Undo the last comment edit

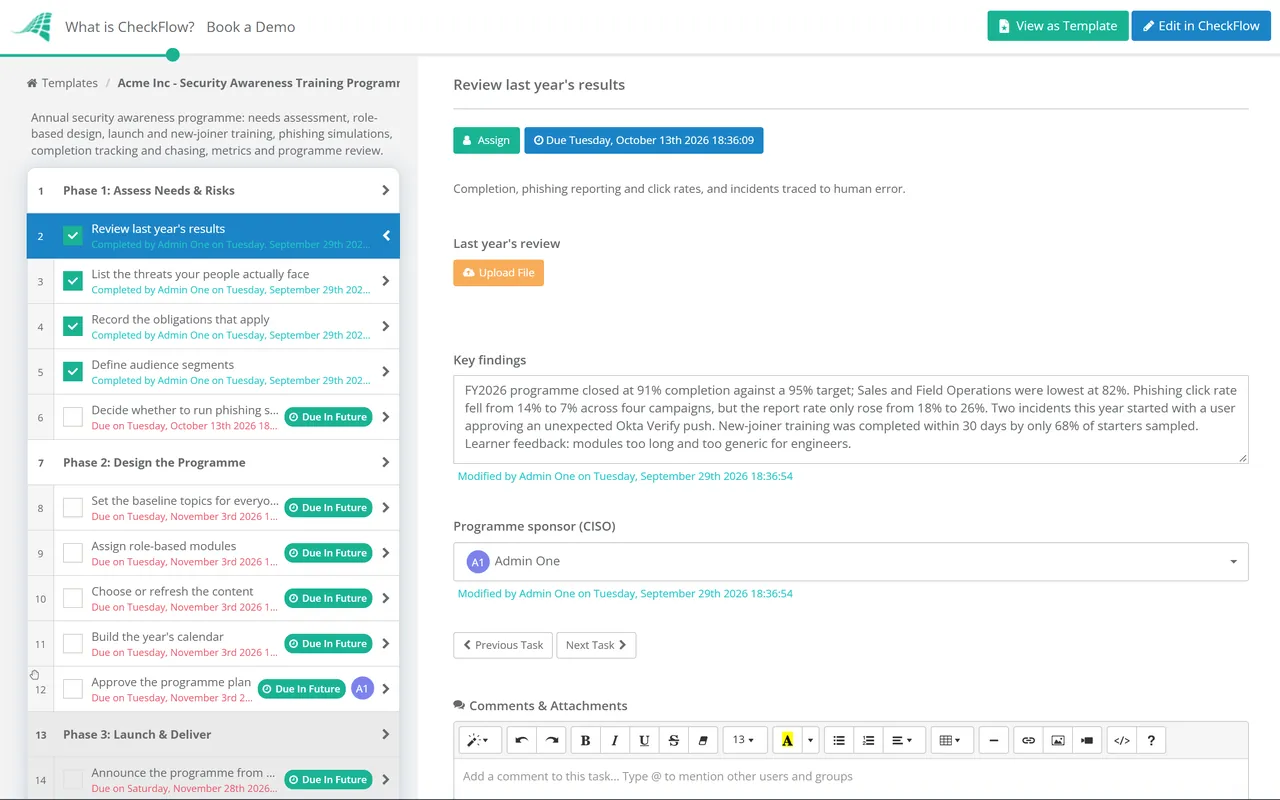point(522,740)
